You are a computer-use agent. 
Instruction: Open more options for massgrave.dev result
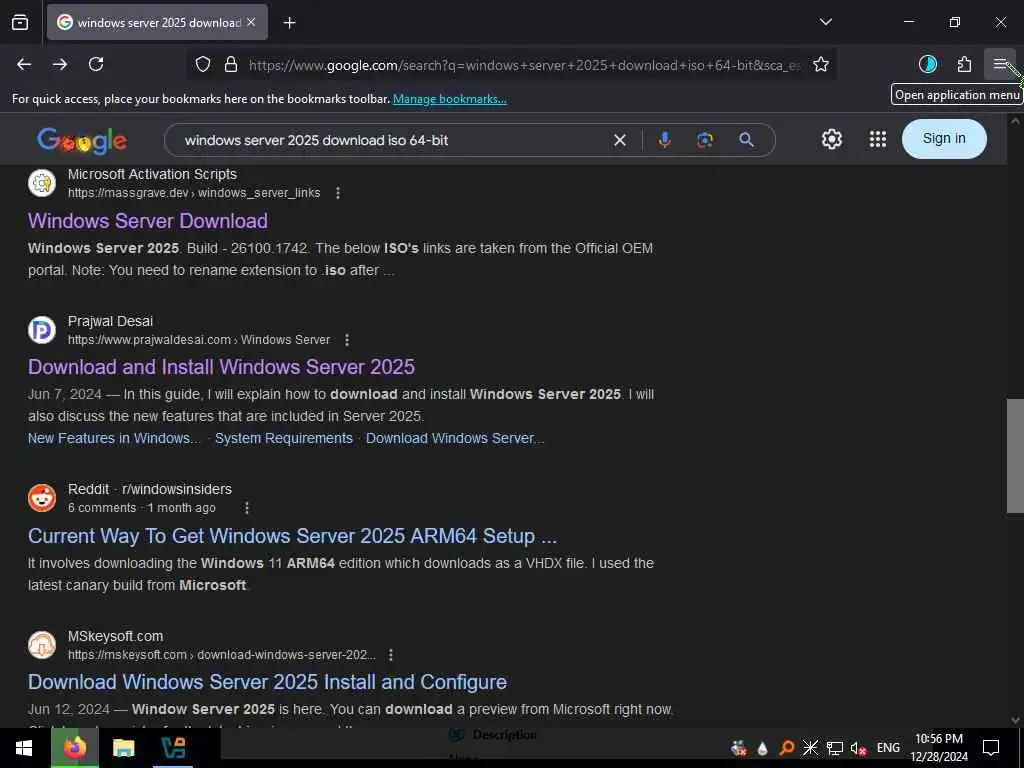pos(338,193)
